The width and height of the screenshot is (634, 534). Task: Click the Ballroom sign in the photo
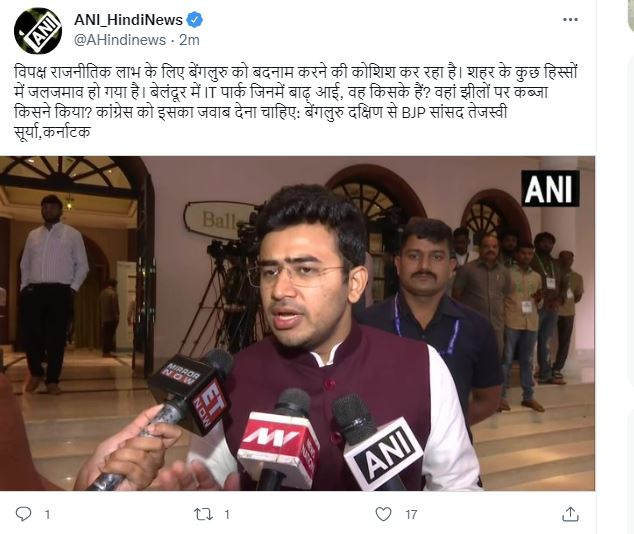click(x=218, y=220)
